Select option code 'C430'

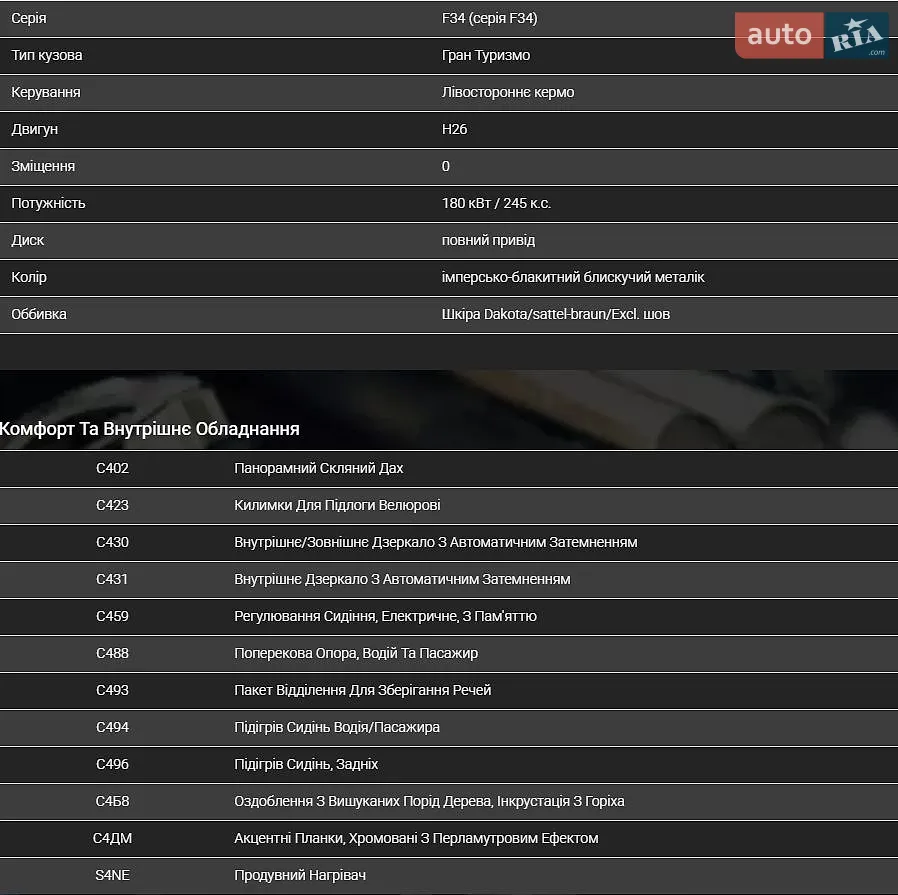(x=112, y=542)
